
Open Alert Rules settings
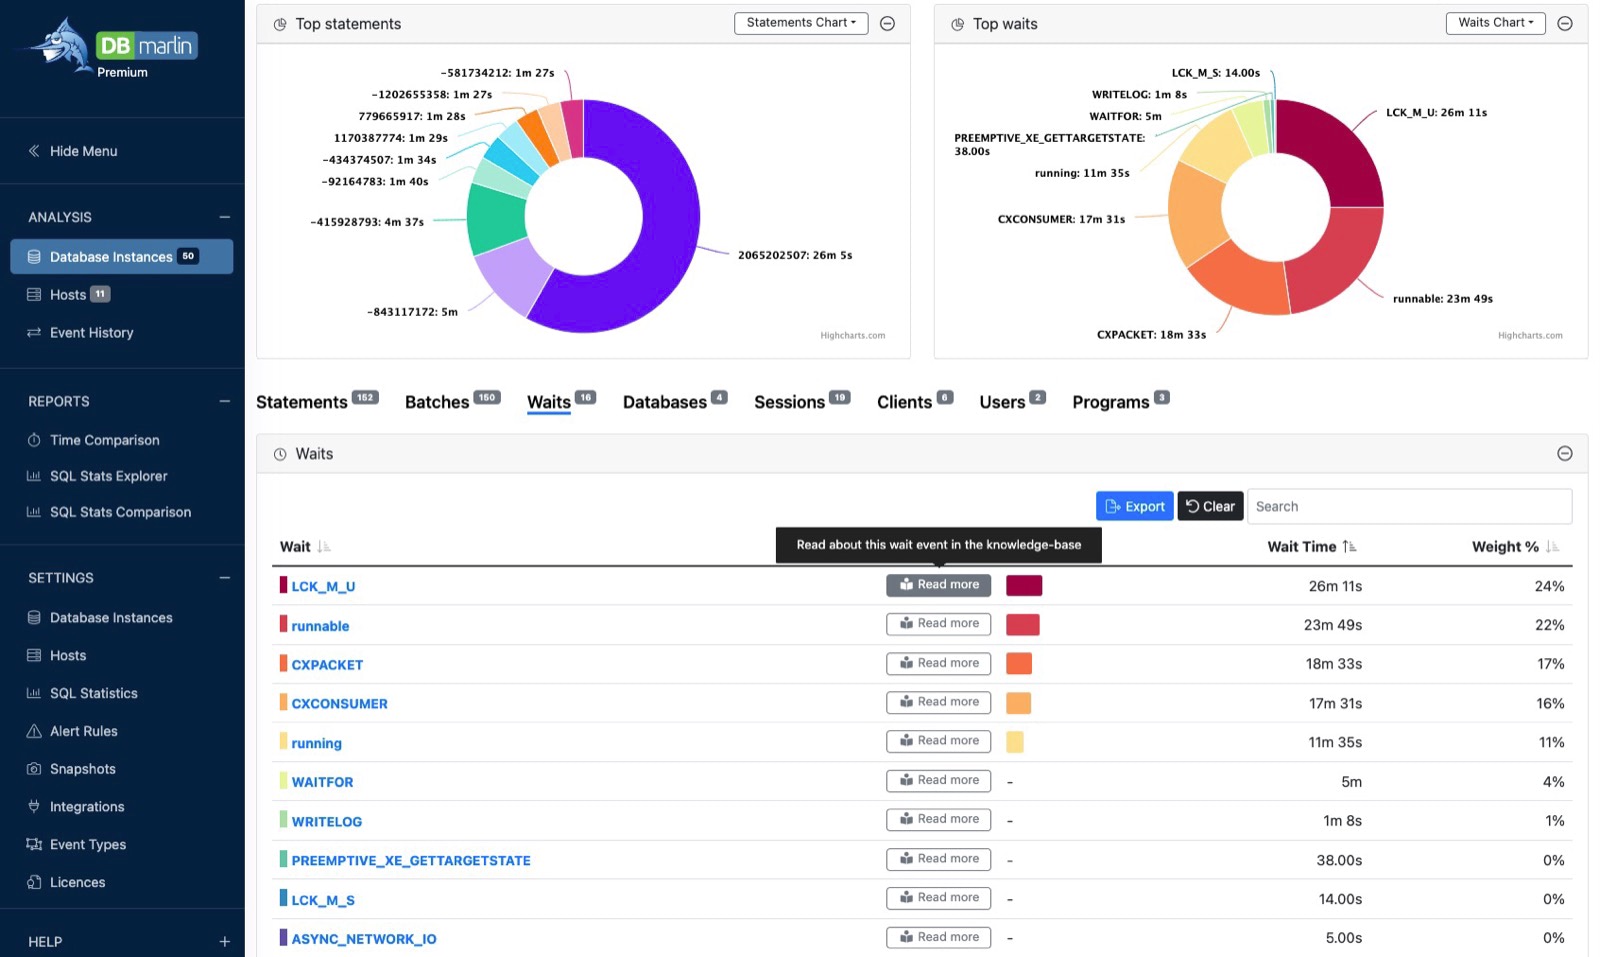coord(72,731)
